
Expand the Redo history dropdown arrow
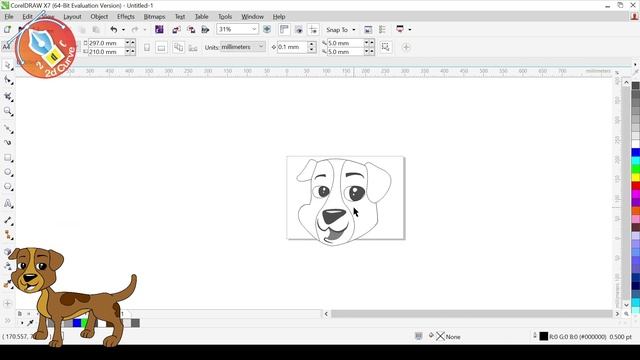[x=144, y=29]
